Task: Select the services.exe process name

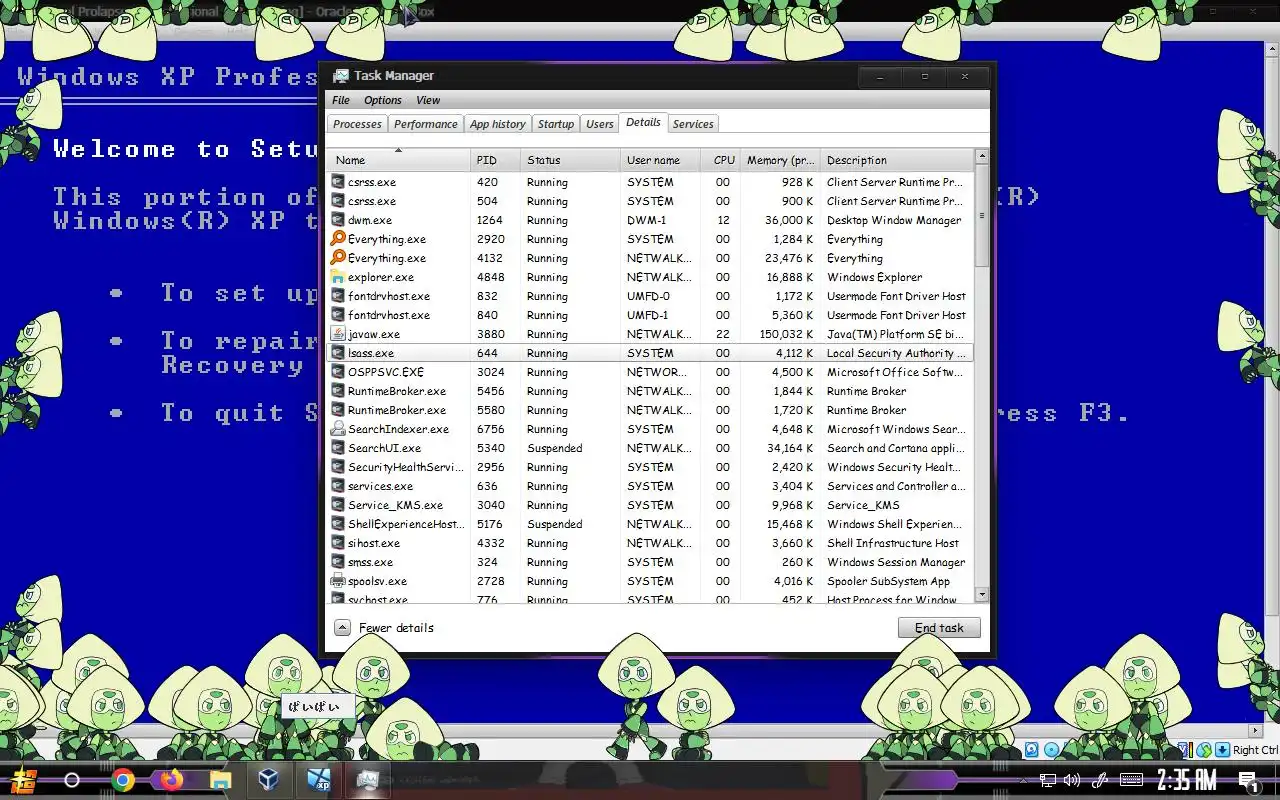Action: (380, 486)
